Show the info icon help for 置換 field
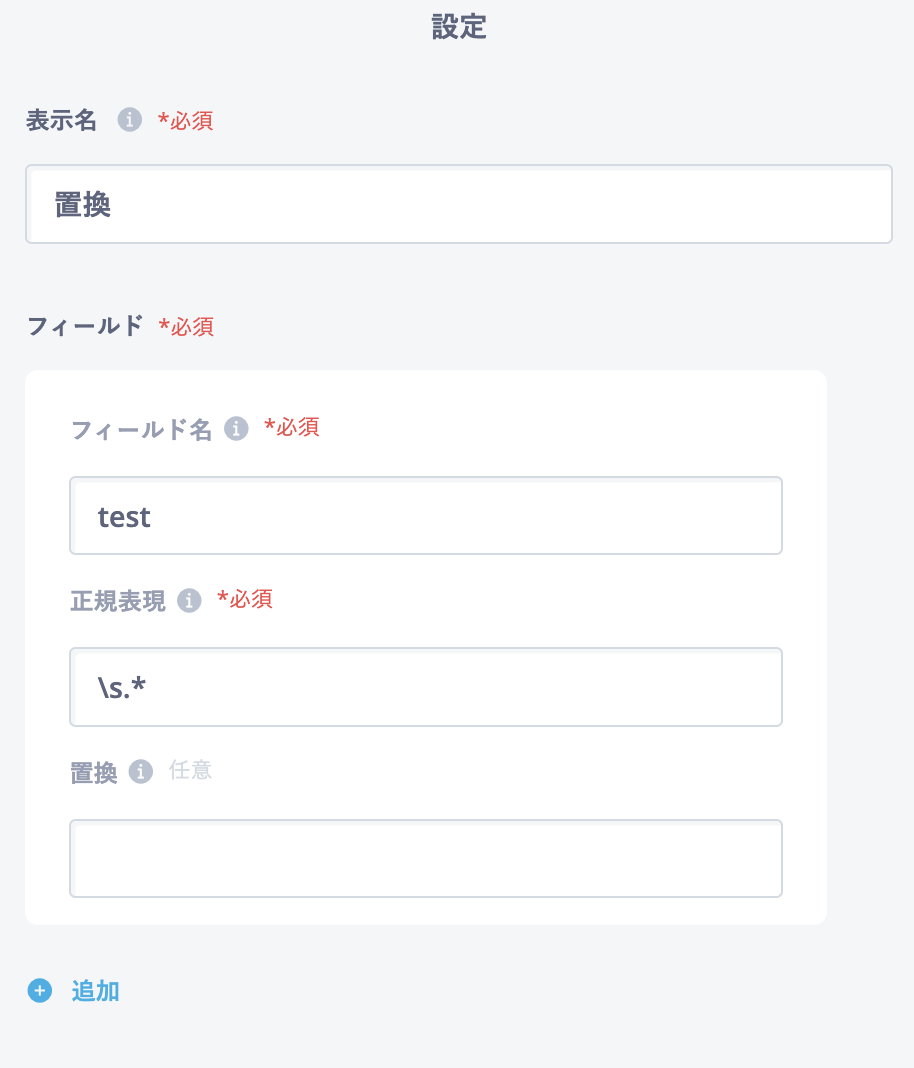 141,772
